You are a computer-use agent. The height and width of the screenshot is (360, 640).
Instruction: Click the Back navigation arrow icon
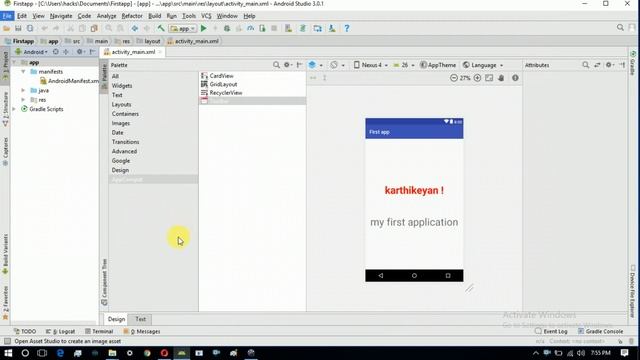(x=134, y=28)
